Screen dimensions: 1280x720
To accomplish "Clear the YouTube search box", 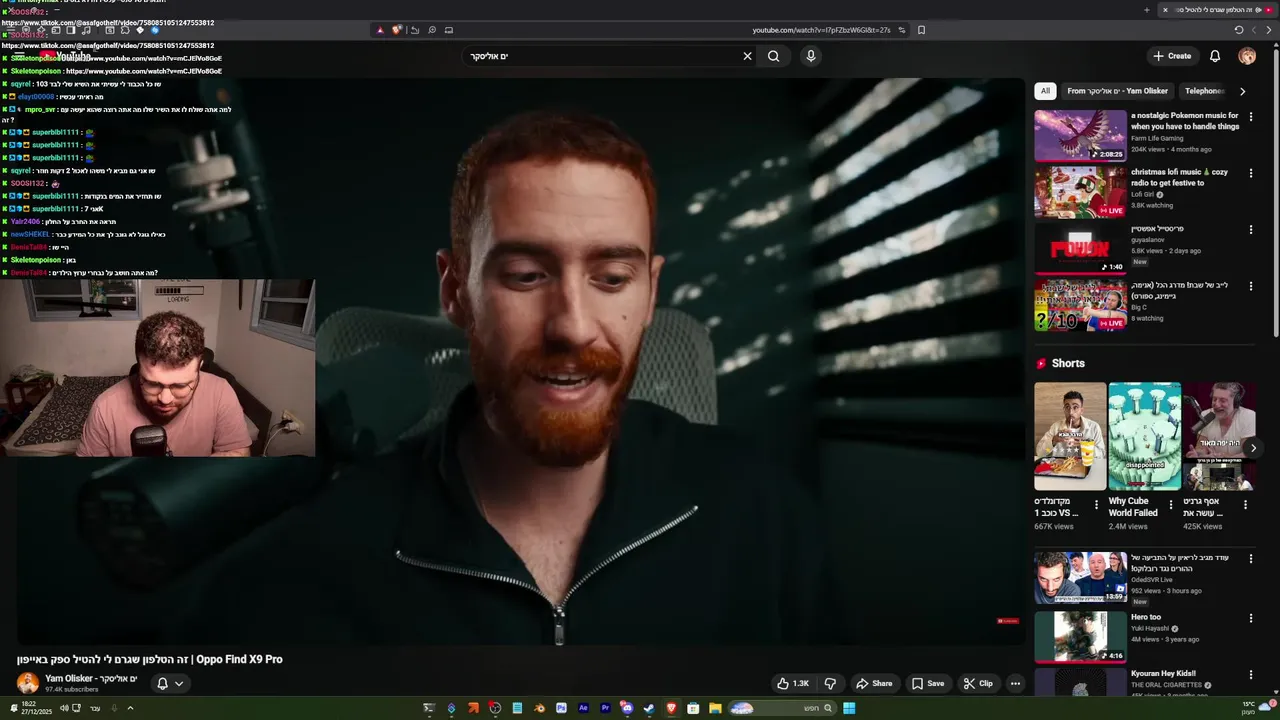I will (x=747, y=56).
